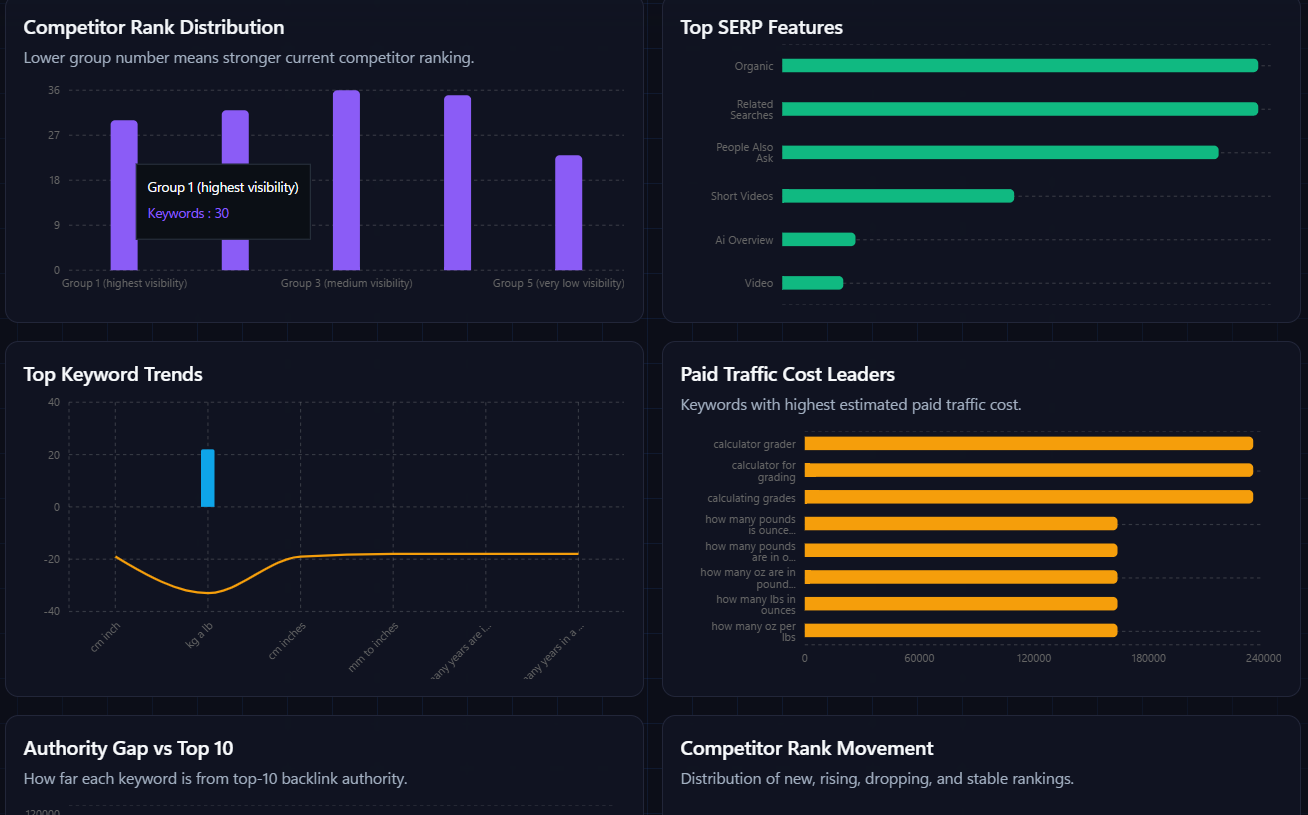
Task: Click the '240000' x-axis value
Action: click(1264, 659)
